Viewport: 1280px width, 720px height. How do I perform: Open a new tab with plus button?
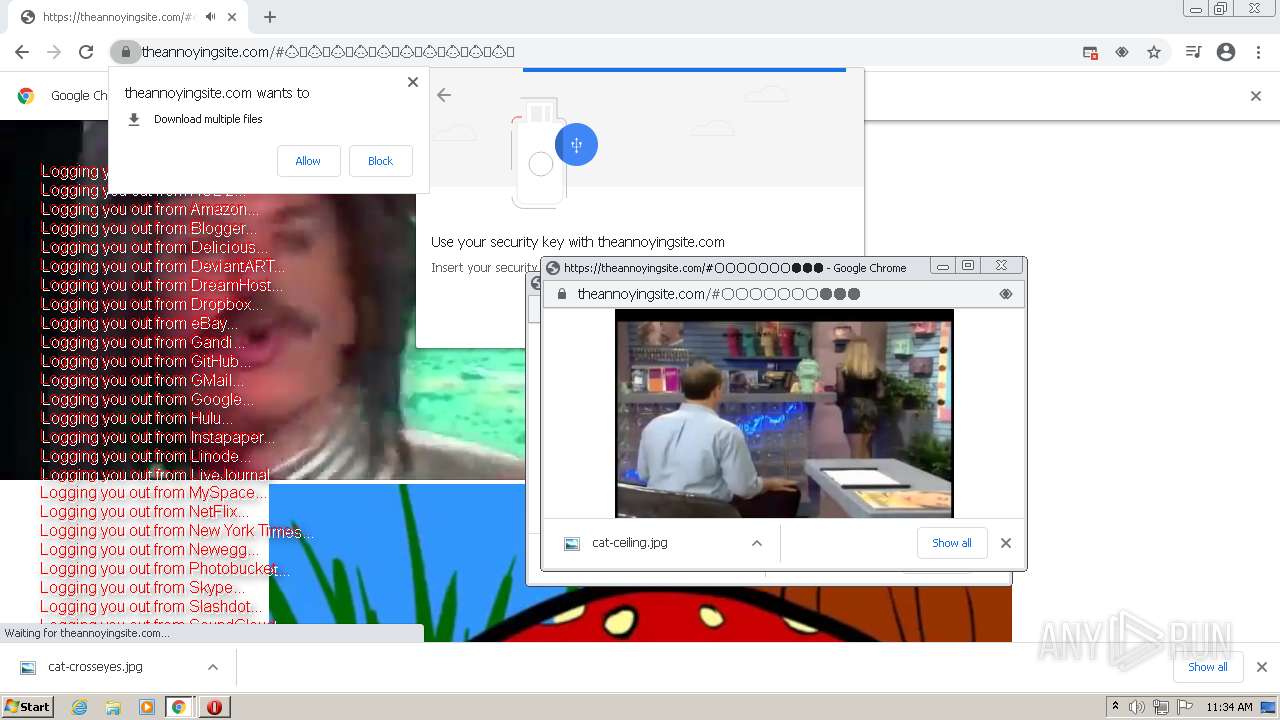coord(270,17)
